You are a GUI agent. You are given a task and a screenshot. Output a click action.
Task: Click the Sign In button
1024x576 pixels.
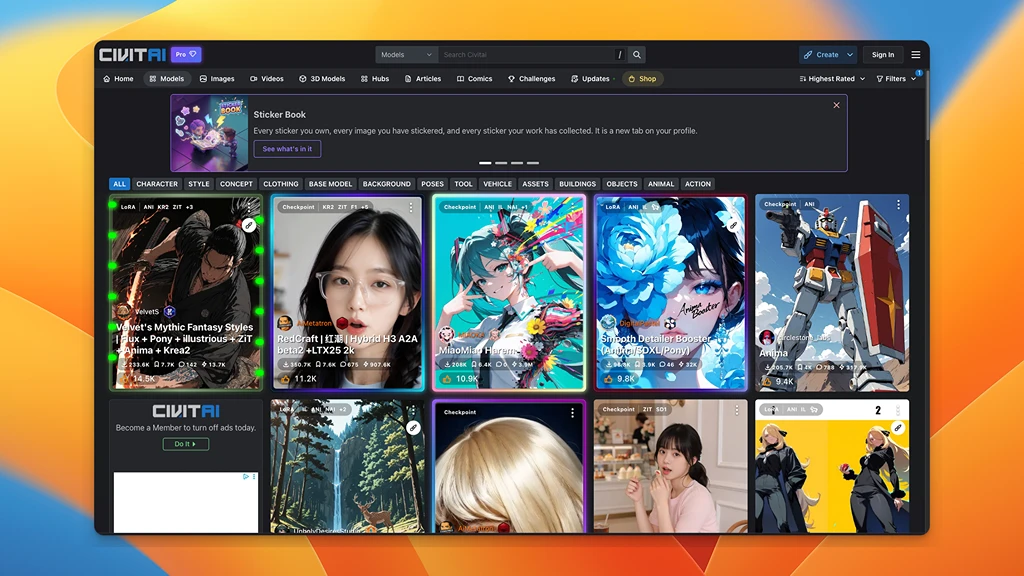click(x=883, y=55)
